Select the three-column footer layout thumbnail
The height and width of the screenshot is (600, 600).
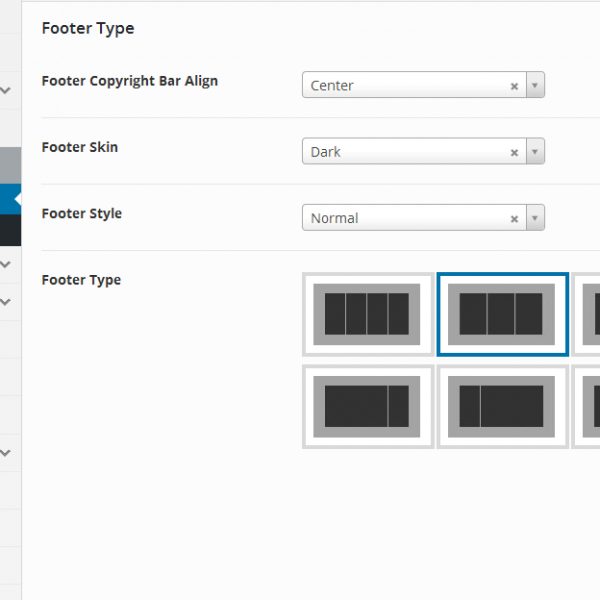pyautogui.click(x=502, y=314)
